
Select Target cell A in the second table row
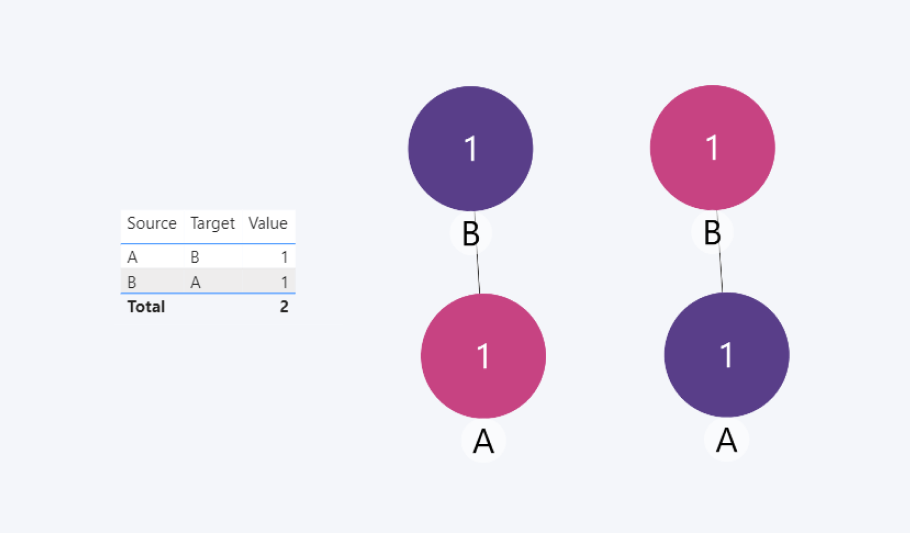[195, 282]
